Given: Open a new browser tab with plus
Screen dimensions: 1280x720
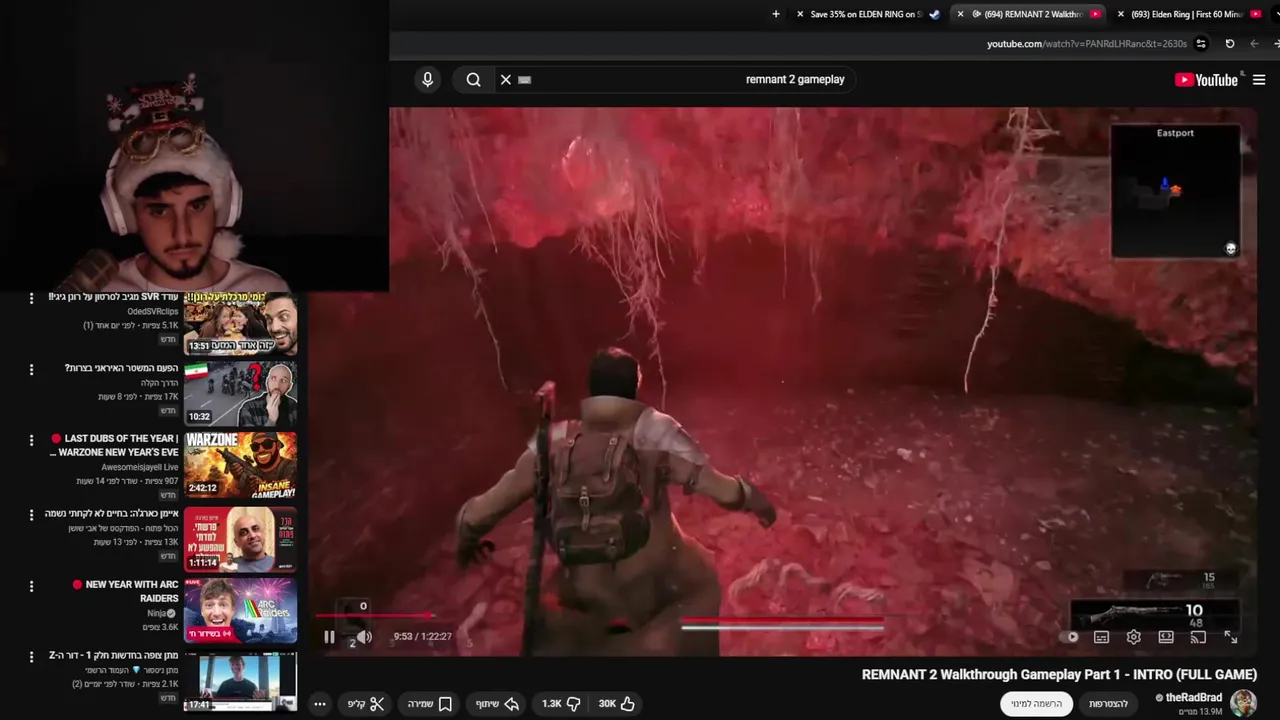Looking at the screenshot, I should point(776,14).
